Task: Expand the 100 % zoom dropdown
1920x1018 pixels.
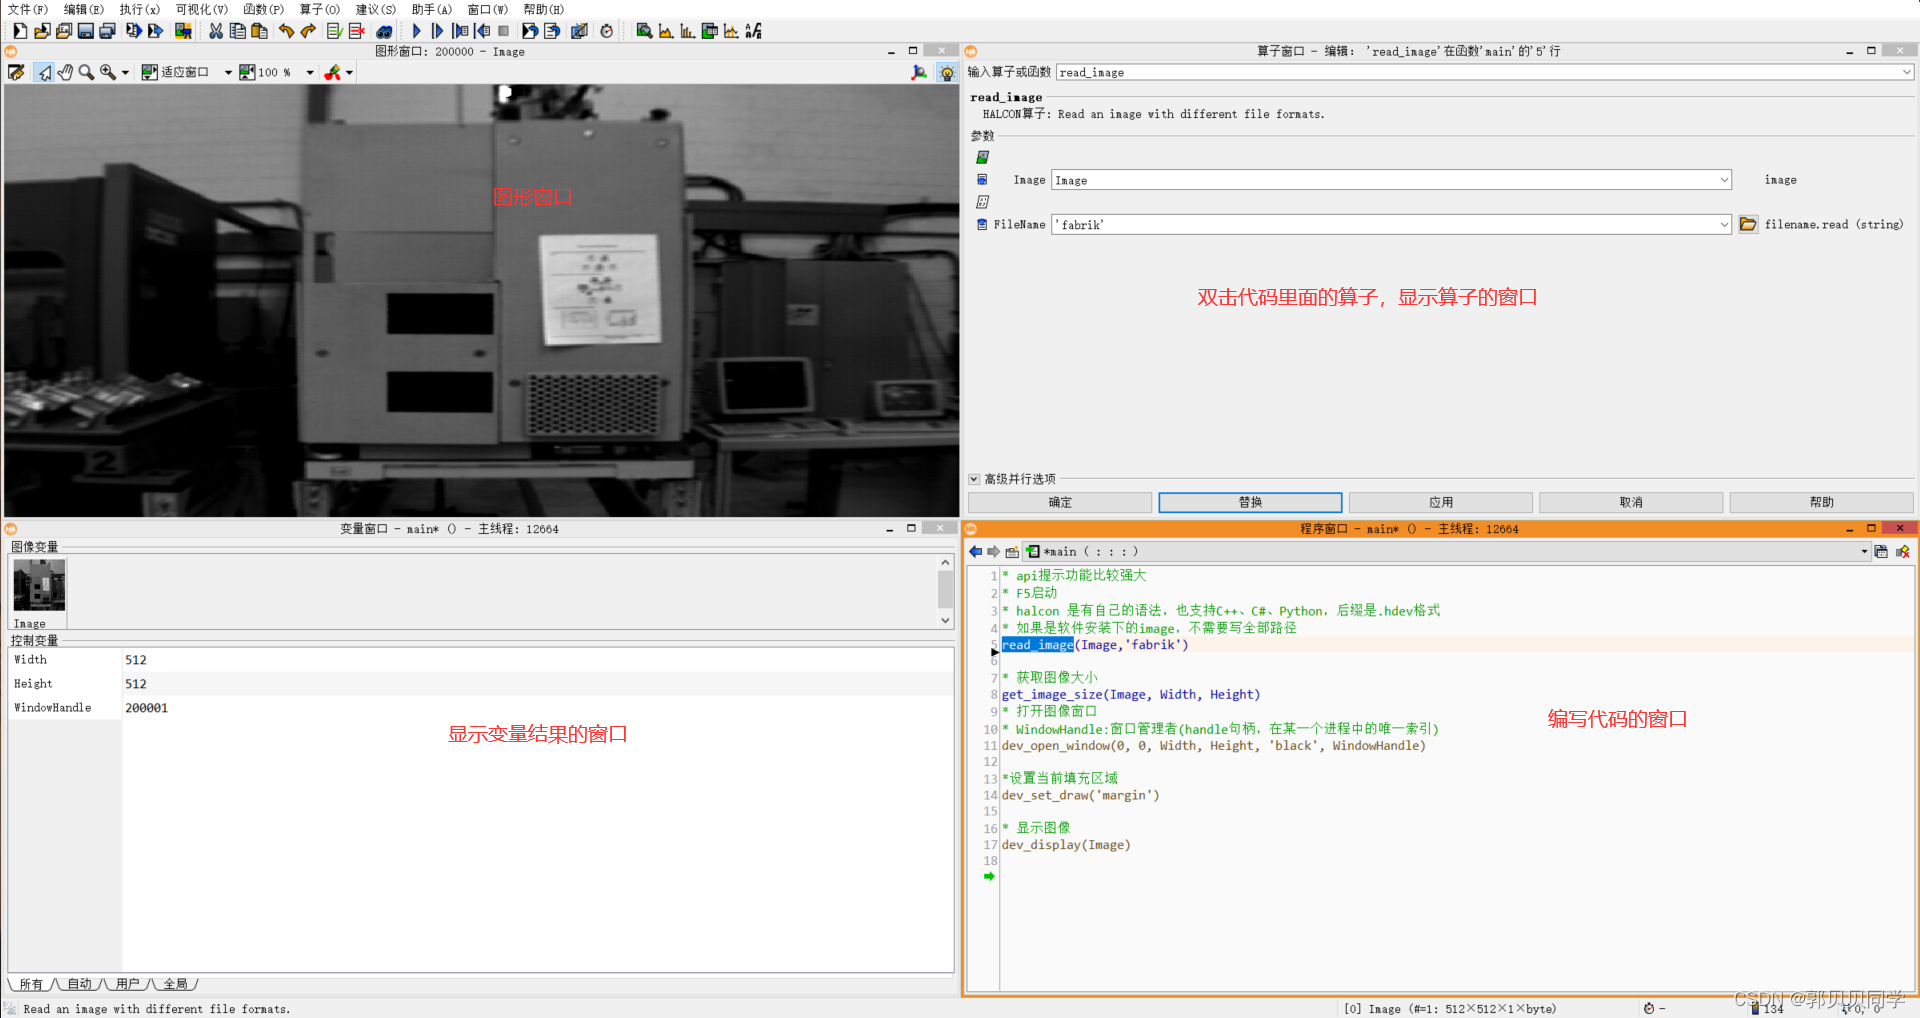Action: tap(309, 72)
